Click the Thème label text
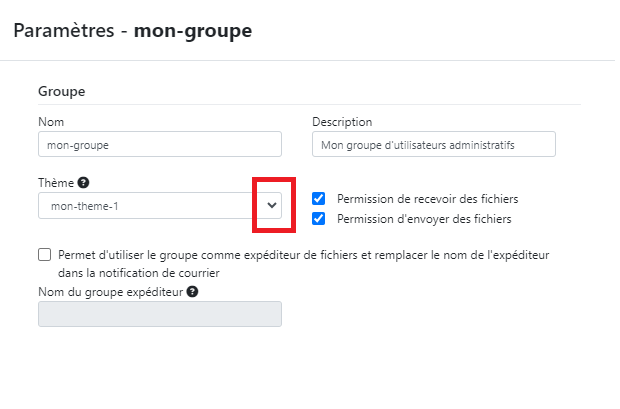The width and height of the screenshot is (620, 409). (x=56, y=183)
